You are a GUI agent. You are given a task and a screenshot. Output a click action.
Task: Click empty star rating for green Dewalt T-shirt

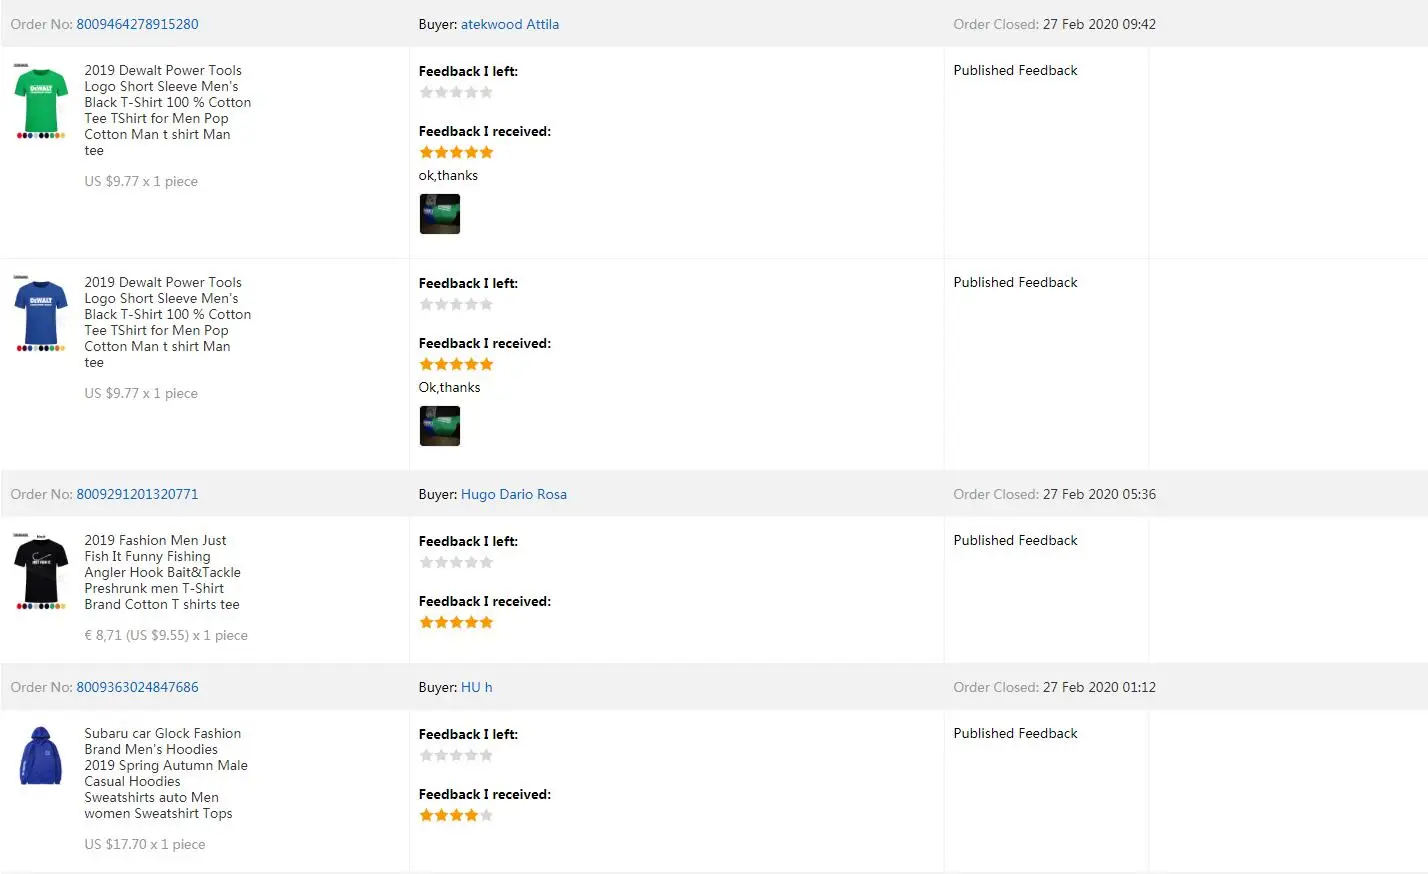pos(456,92)
